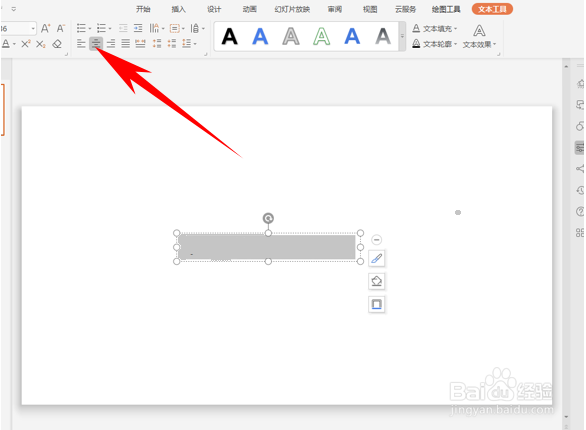The height and width of the screenshot is (430, 586).
Task: Switch to the 视图 tab
Action: click(x=370, y=9)
